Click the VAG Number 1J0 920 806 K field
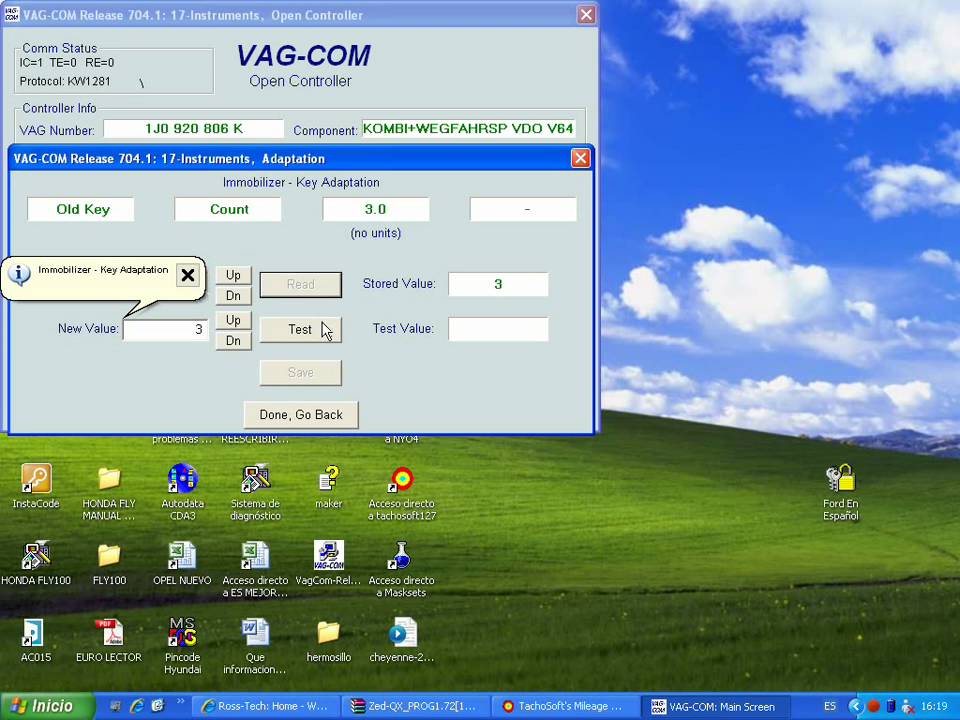 point(193,129)
